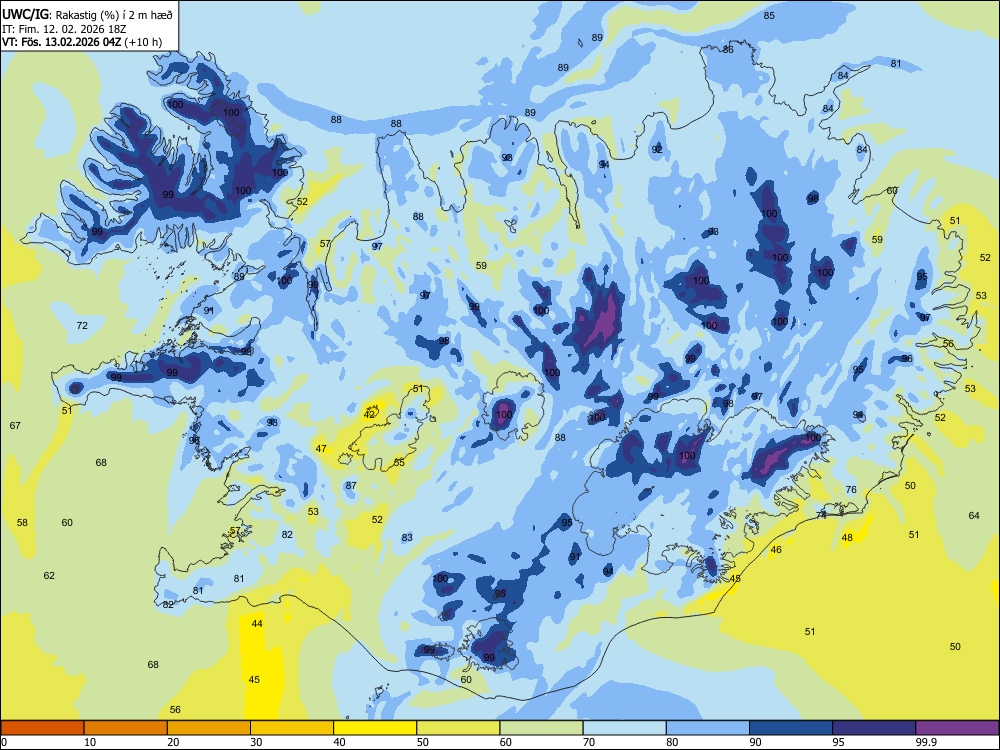Image resolution: width=1000 pixels, height=750 pixels.
Task: Click the initial time line 'IT: Fim. 12. 02. 2026 18Z'
Action: pyautogui.click(x=64, y=29)
